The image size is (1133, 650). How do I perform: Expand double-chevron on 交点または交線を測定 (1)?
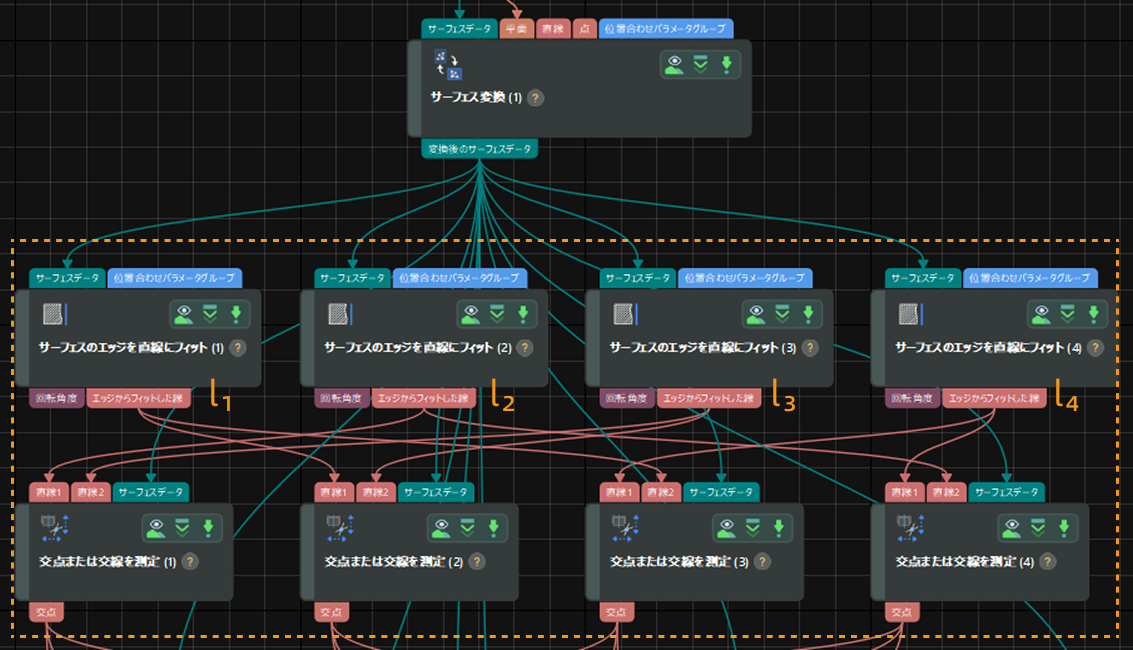(182, 528)
